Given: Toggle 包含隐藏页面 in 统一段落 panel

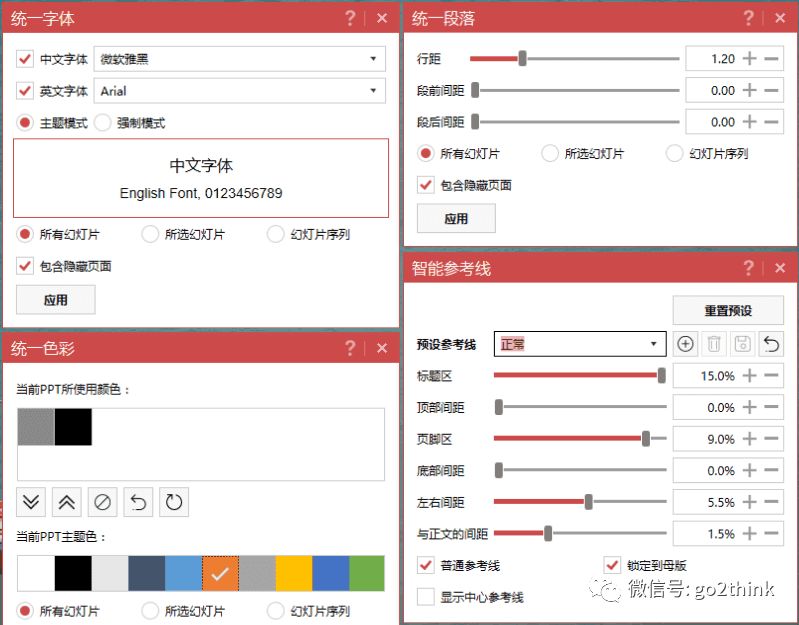Looking at the screenshot, I should coord(425,185).
